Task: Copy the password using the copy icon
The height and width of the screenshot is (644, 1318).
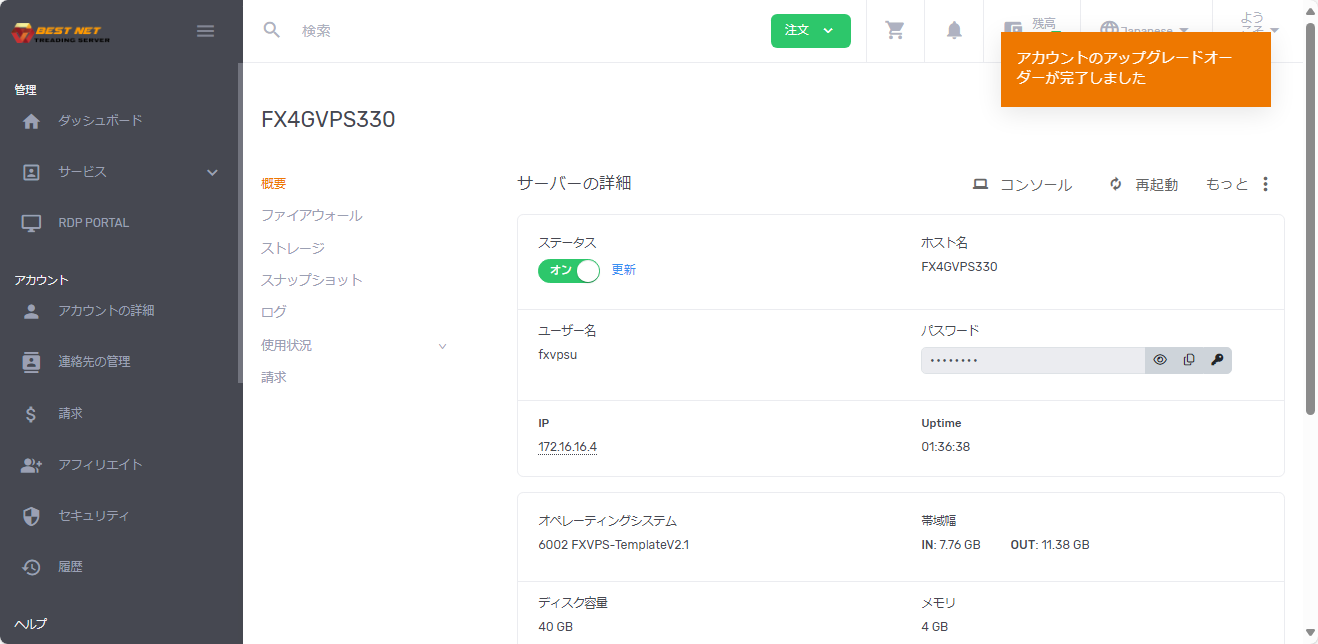Action: [x=1188, y=360]
